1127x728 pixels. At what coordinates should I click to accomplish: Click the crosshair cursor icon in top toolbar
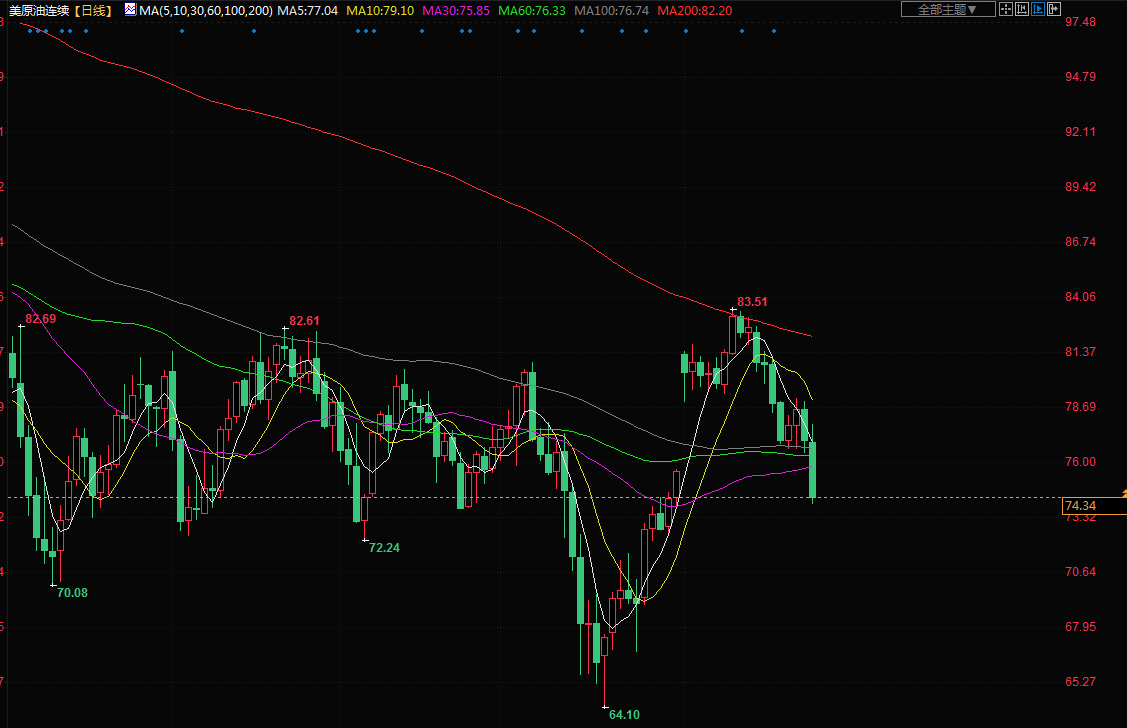(x=1006, y=9)
